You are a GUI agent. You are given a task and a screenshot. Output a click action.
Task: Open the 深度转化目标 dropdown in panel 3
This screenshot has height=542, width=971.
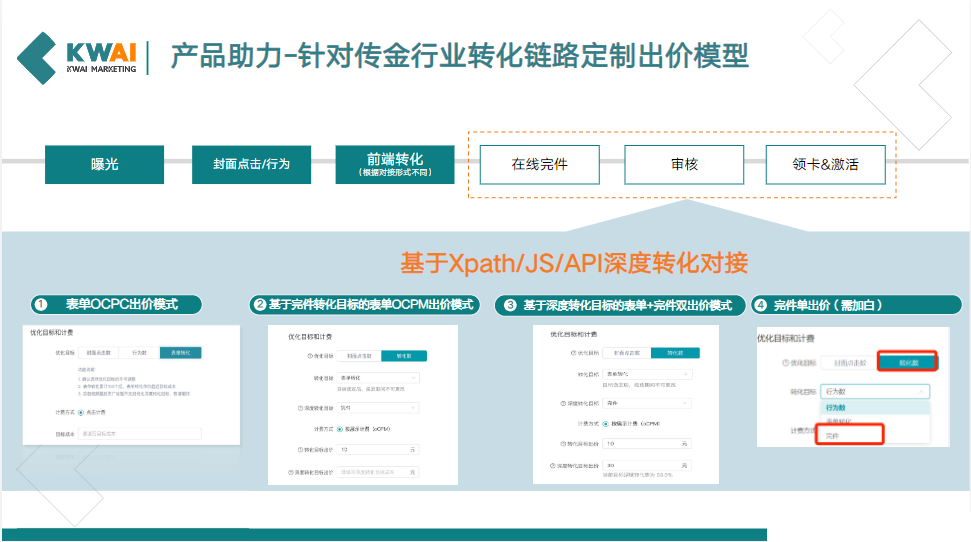tap(646, 403)
